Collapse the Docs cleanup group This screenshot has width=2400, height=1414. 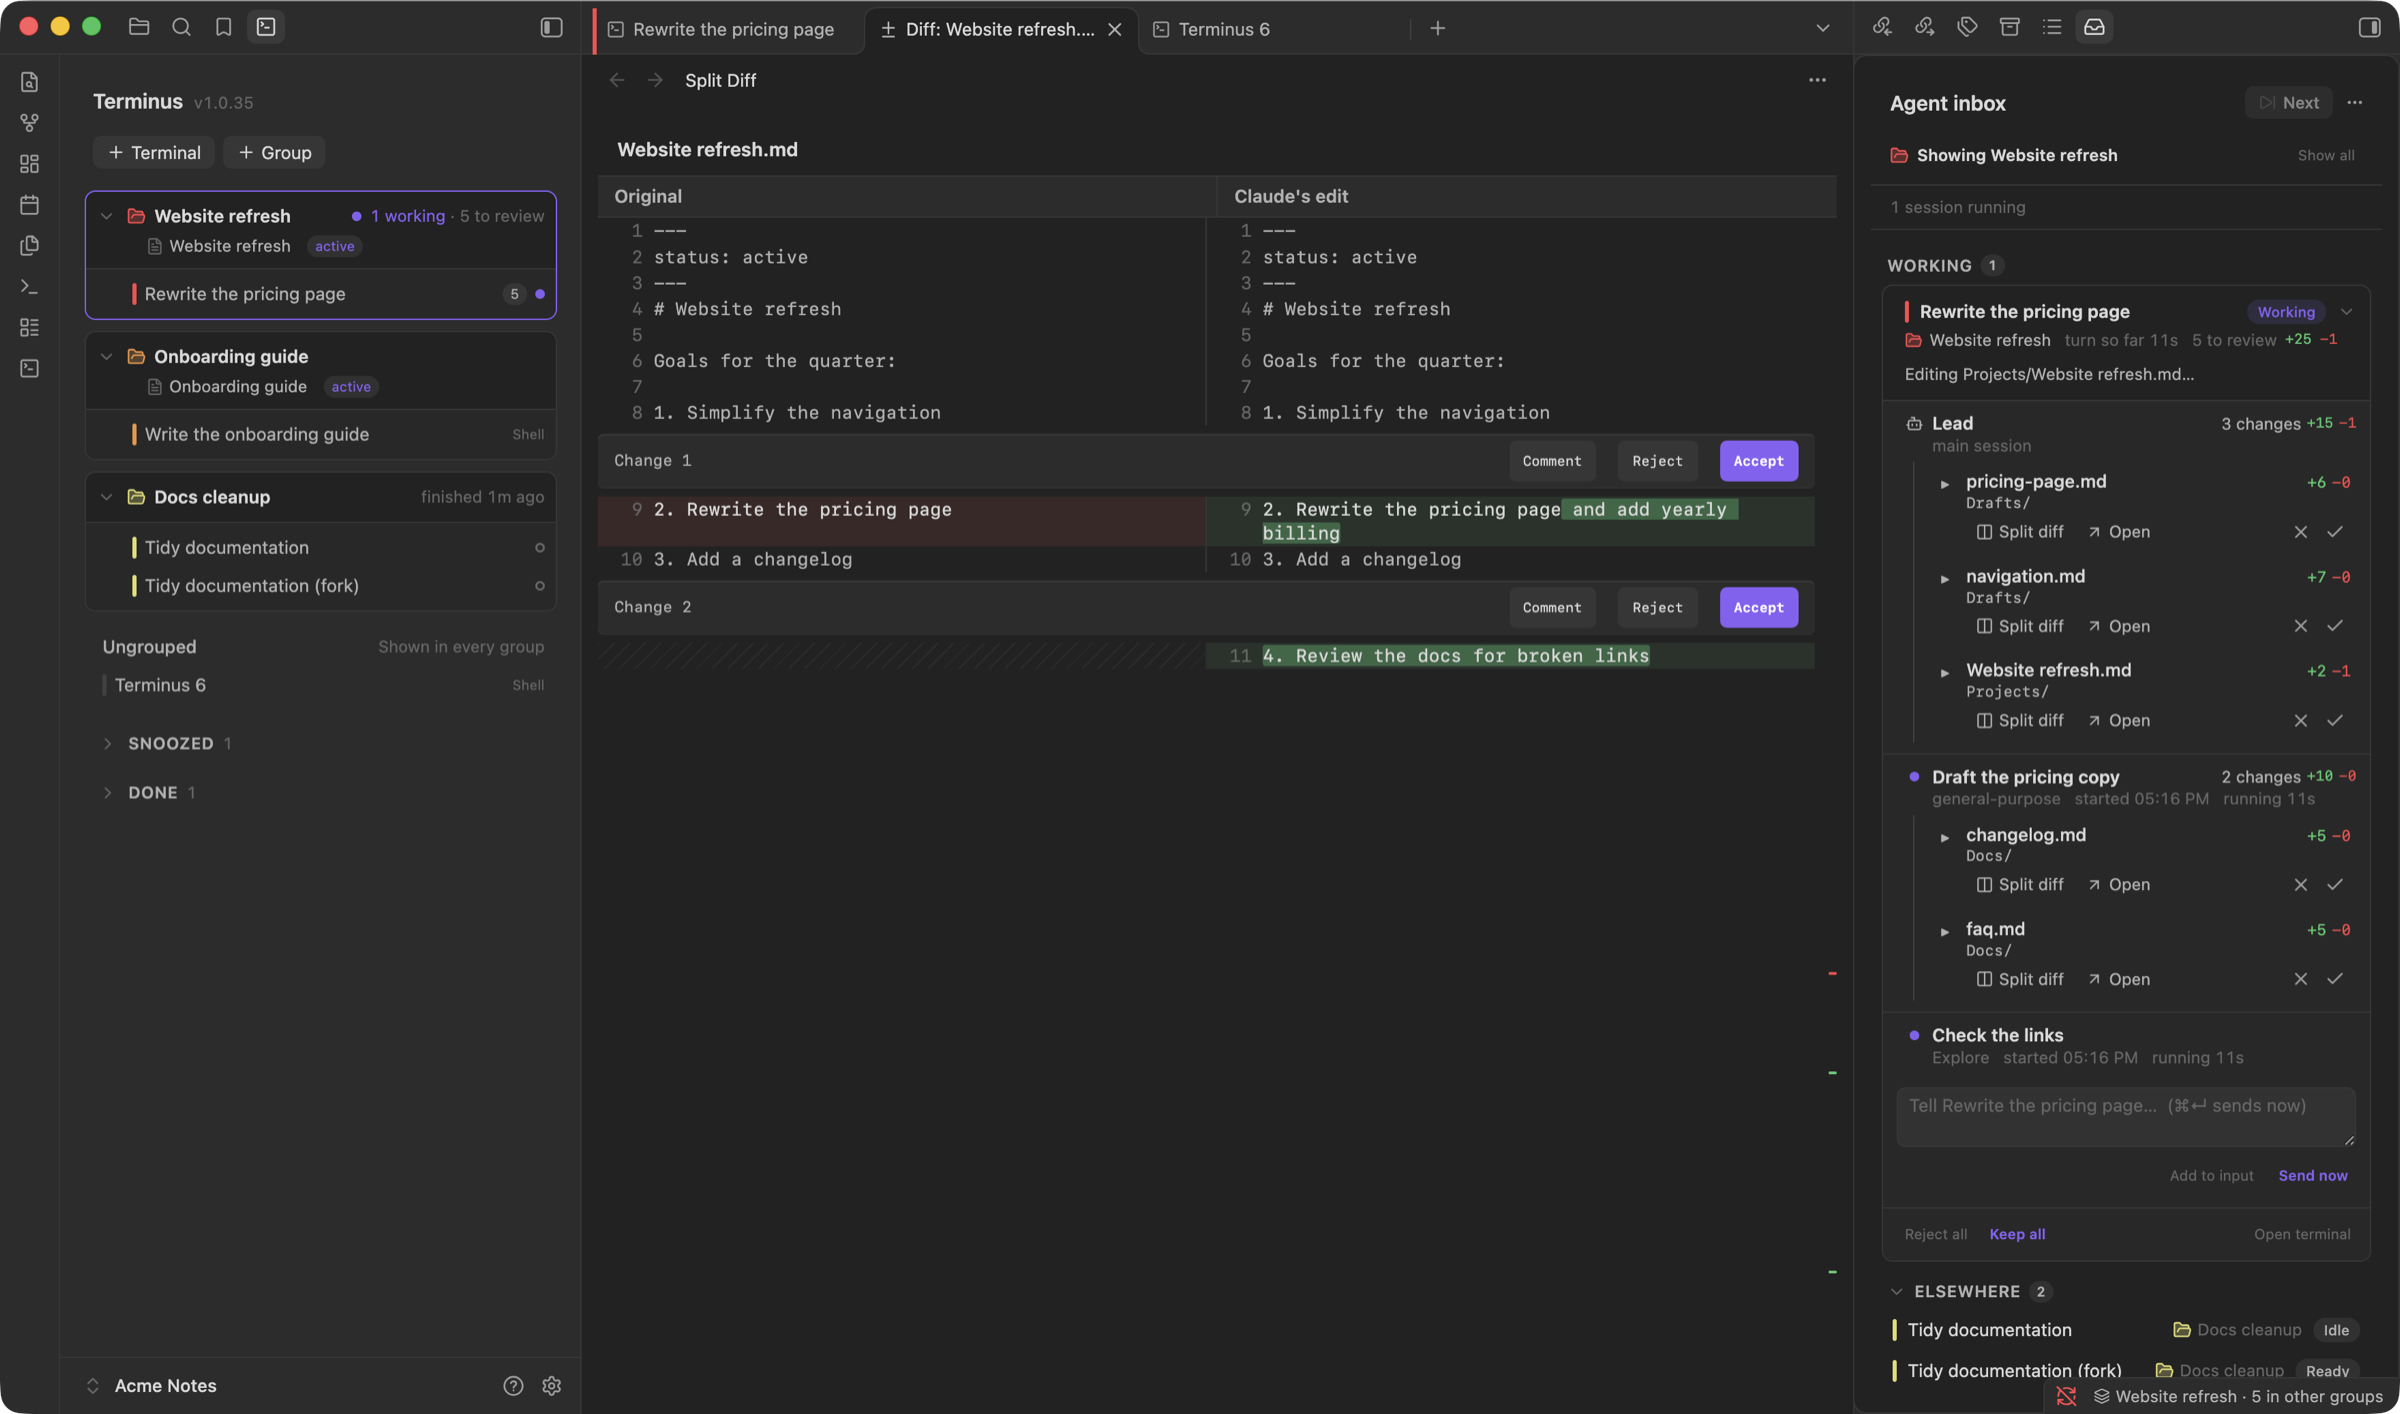click(x=106, y=497)
